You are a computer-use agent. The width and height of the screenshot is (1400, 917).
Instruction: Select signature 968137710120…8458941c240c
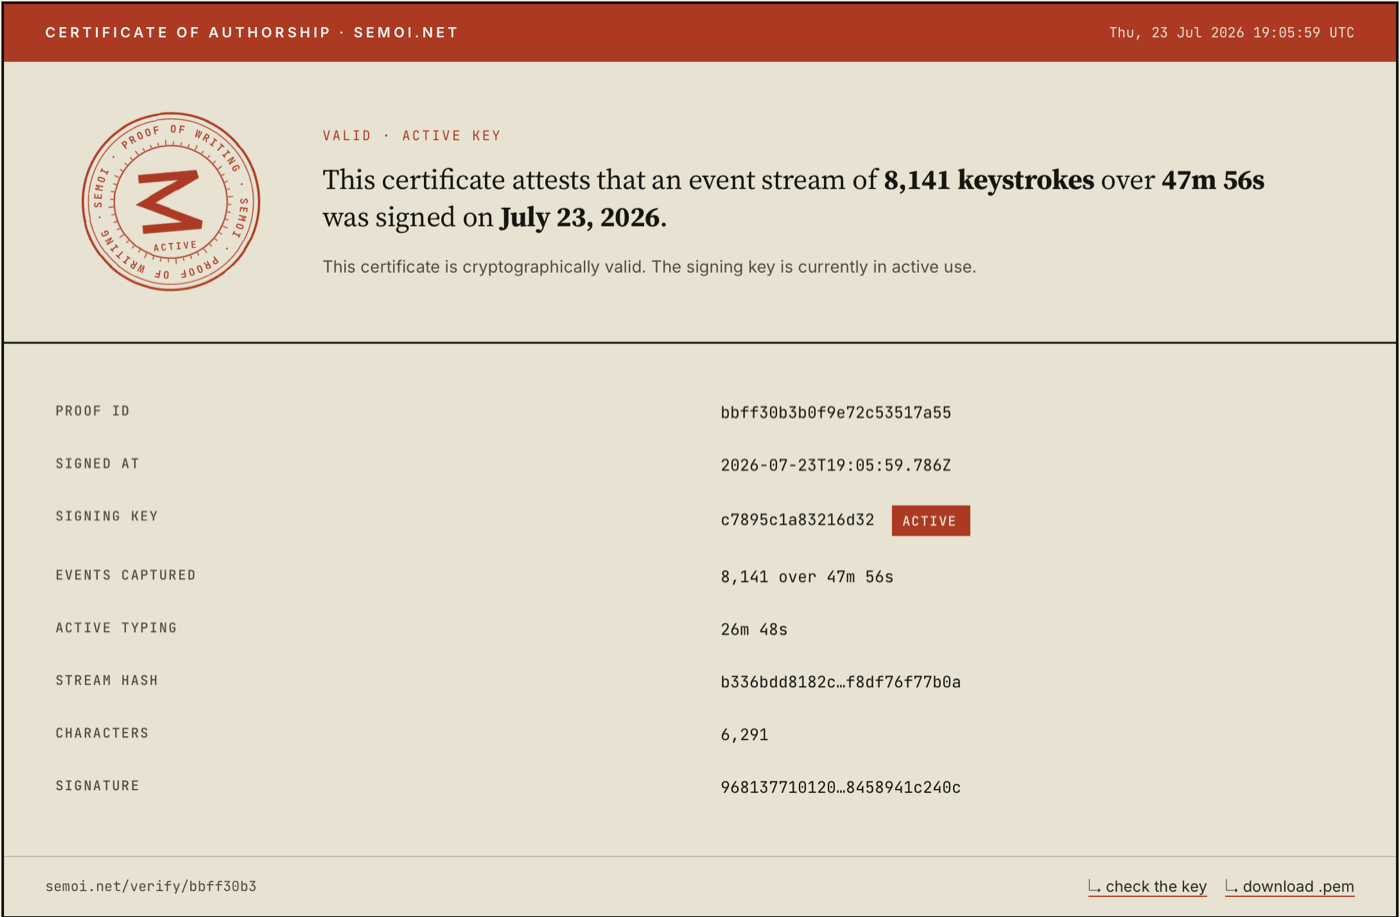841,788
